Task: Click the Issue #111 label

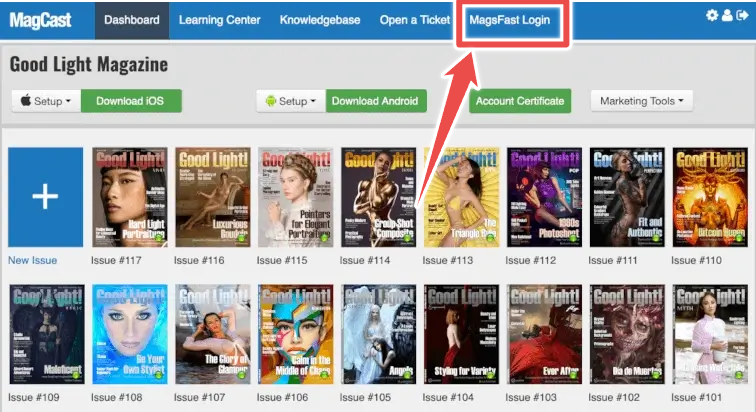Action: [x=613, y=260]
